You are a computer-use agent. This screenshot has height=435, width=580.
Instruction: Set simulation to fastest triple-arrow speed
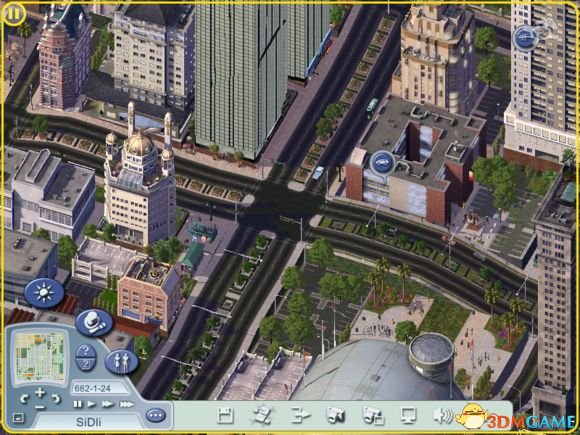(x=127, y=404)
